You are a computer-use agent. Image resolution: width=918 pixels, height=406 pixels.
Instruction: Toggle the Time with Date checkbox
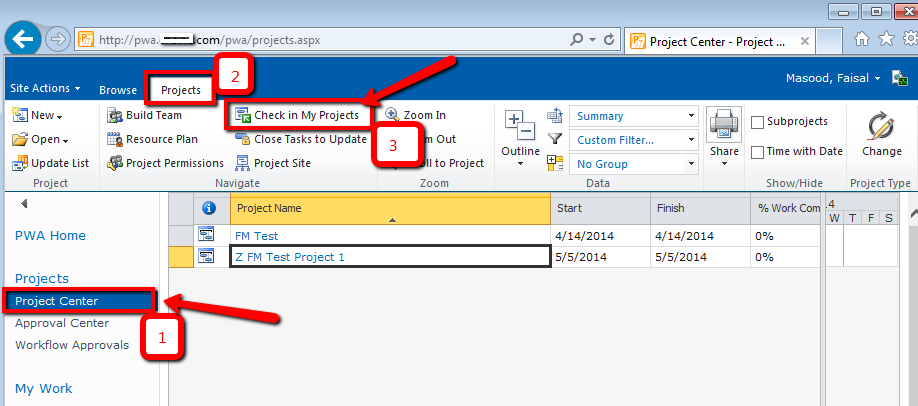tap(758, 152)
